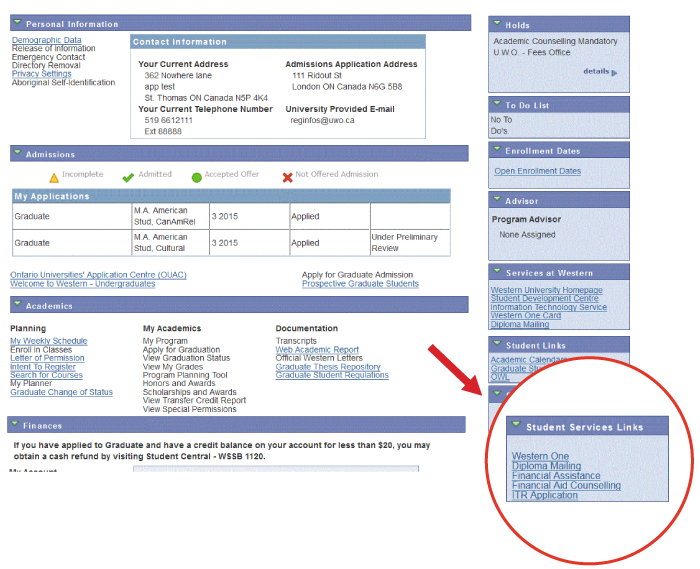This screenshot has width=700, height=569.
Task: Click the red Not Offered Admission X icon
Action: (288, 178)
